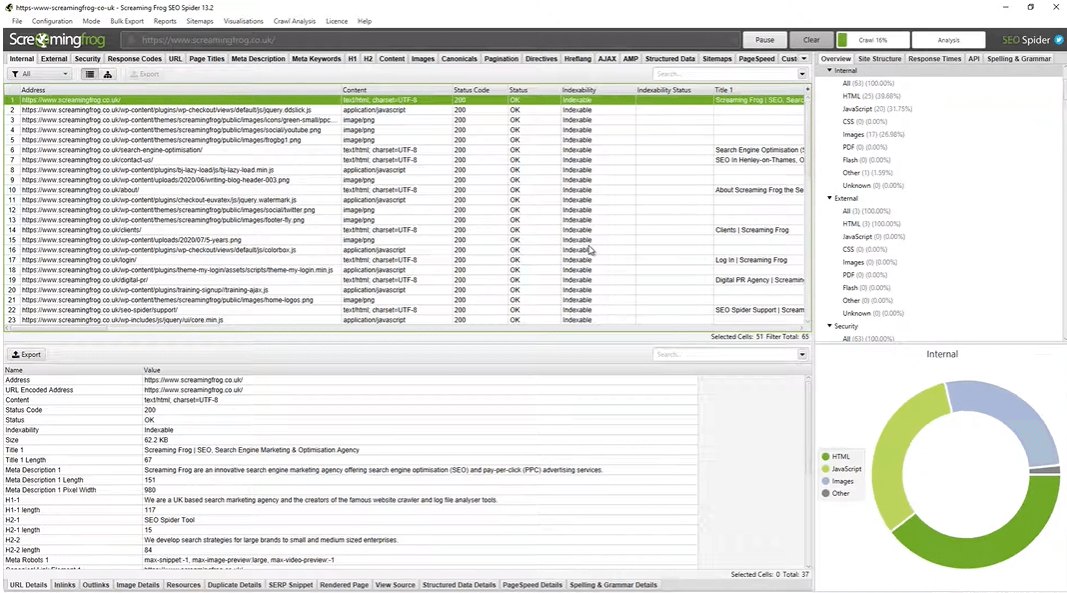Collapse the External tree section

coord(830,198)
